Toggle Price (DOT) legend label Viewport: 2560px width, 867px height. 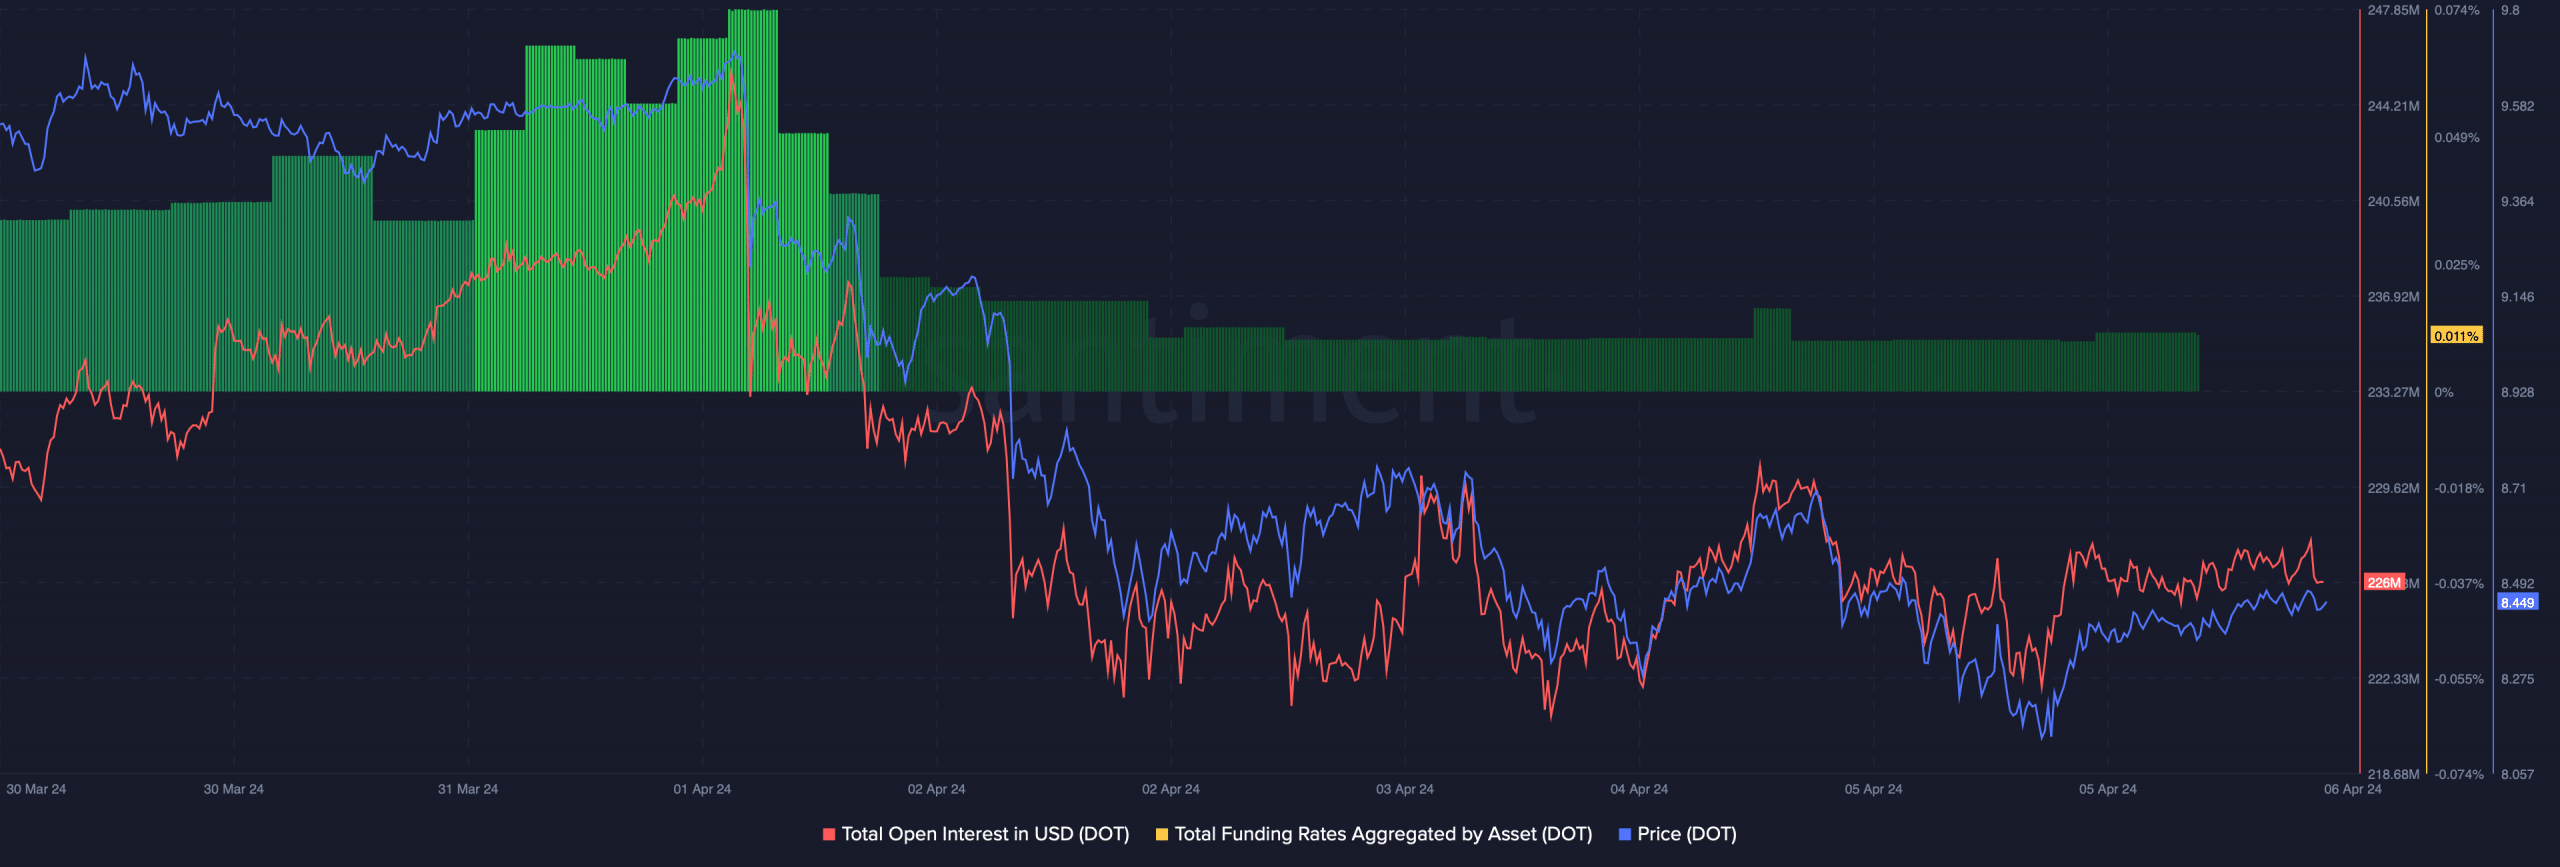coord(1687,834)
